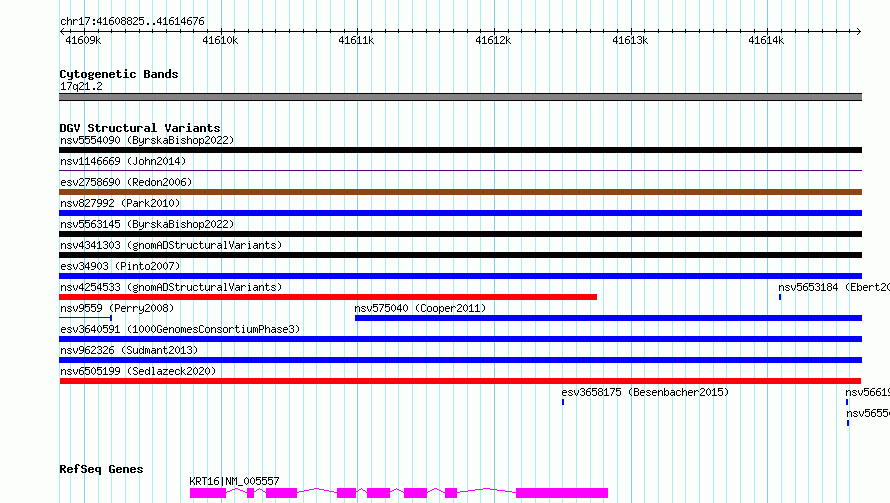The height and width of the screenshot is (503, 890).
Task: Open the nsv5653184 (Ebert) variant label
Action: point(834,287)
